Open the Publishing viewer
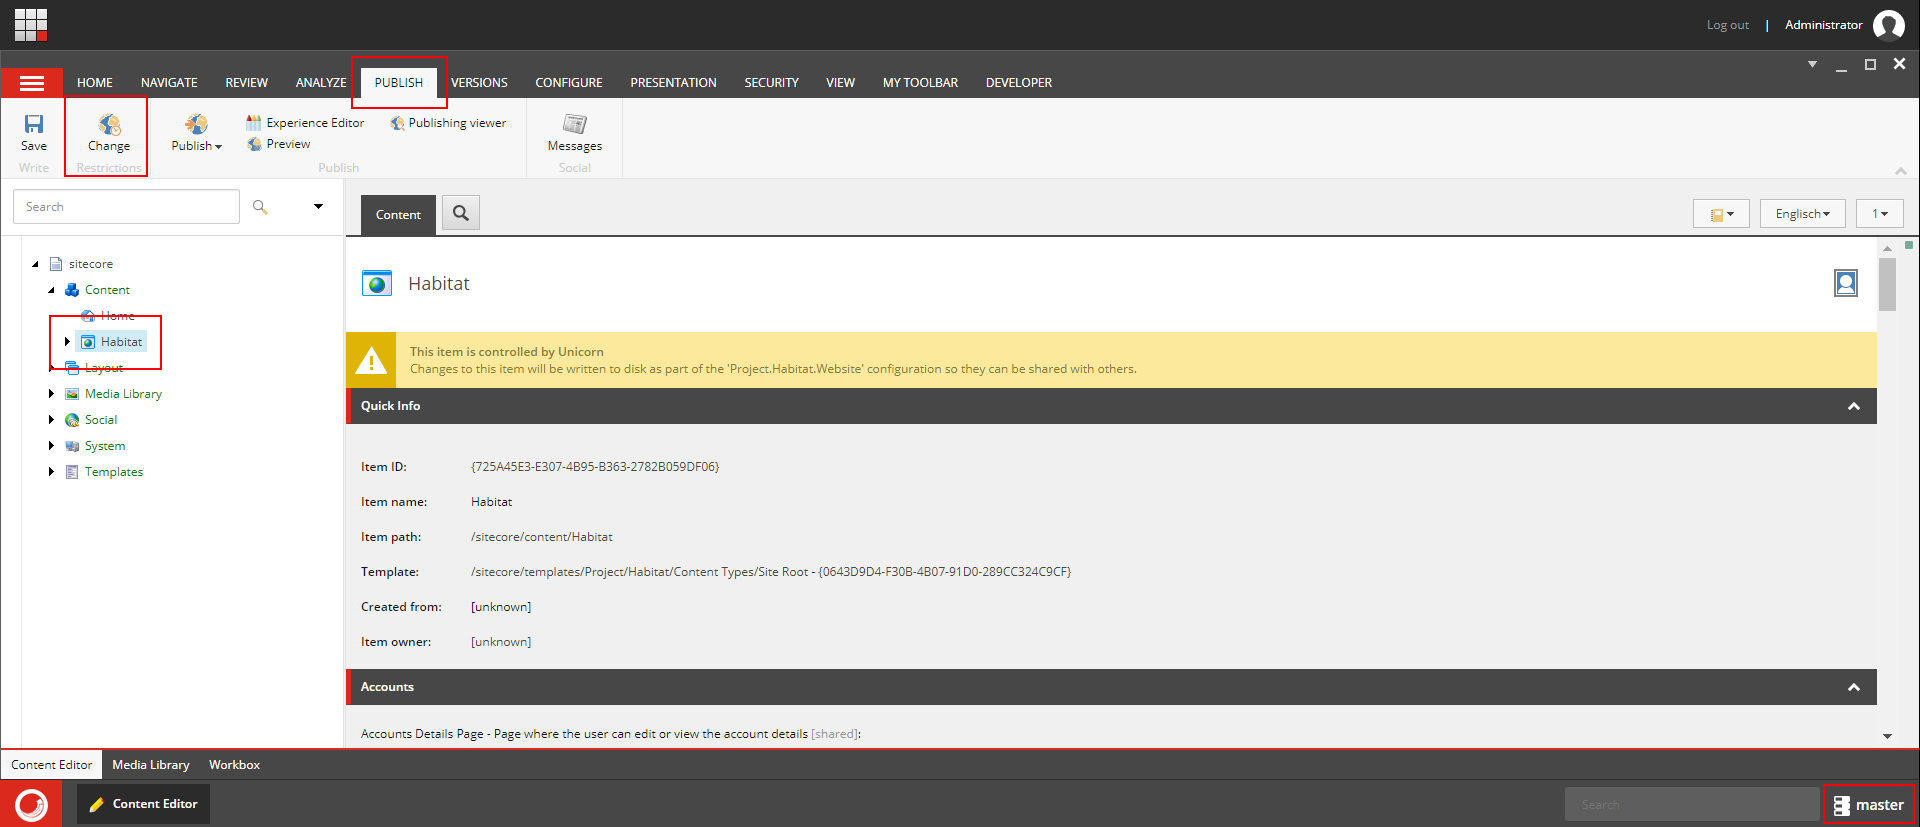This screenshot has height=827, width=1920. point(448,123)
